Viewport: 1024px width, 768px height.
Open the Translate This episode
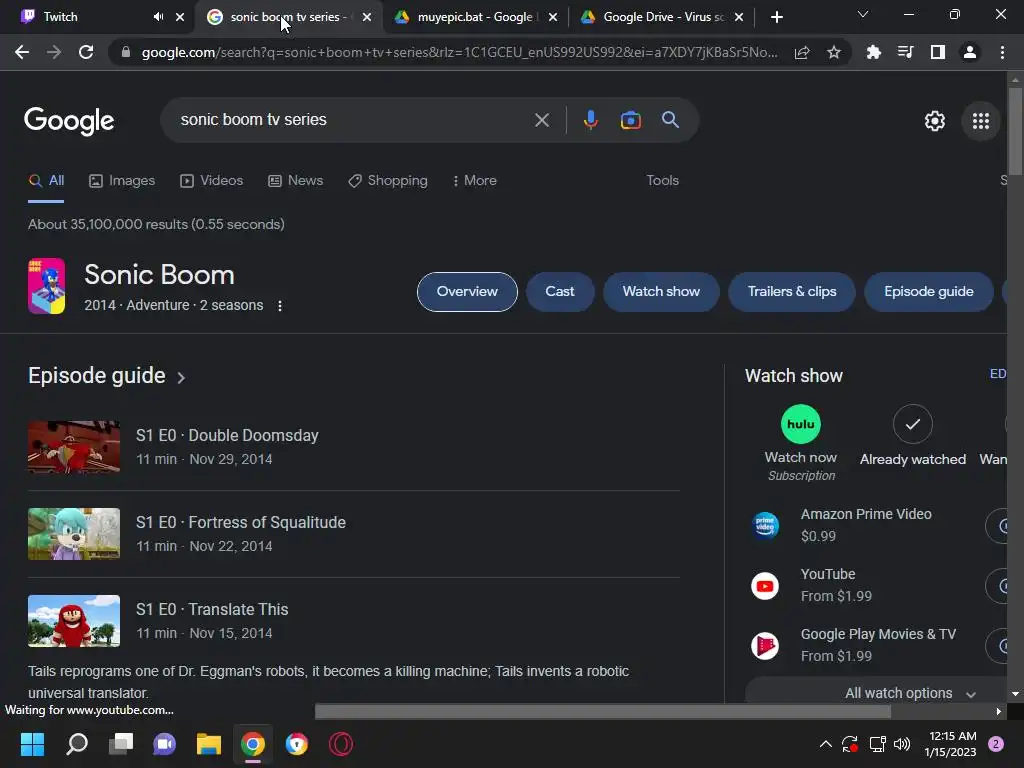(x=212, y=610)
